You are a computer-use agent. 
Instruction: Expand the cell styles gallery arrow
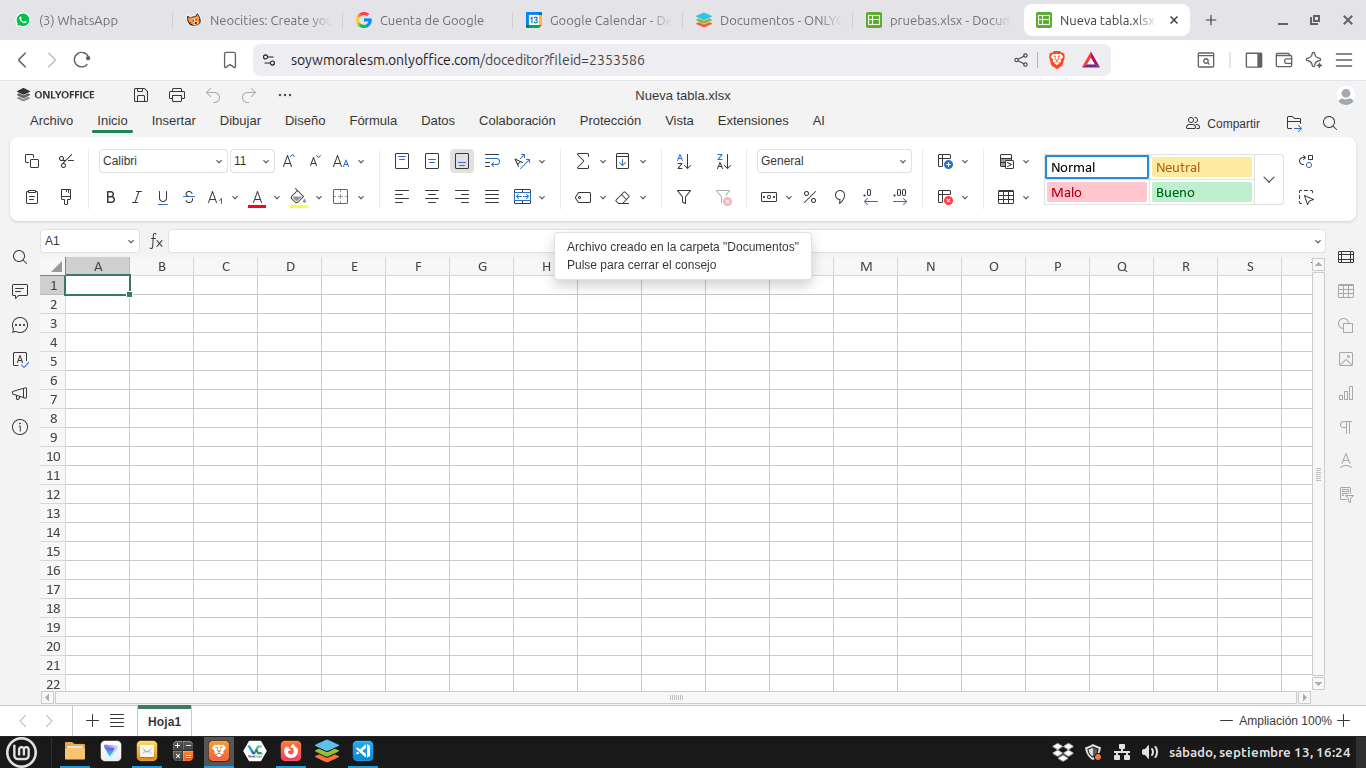[1269, 180]
